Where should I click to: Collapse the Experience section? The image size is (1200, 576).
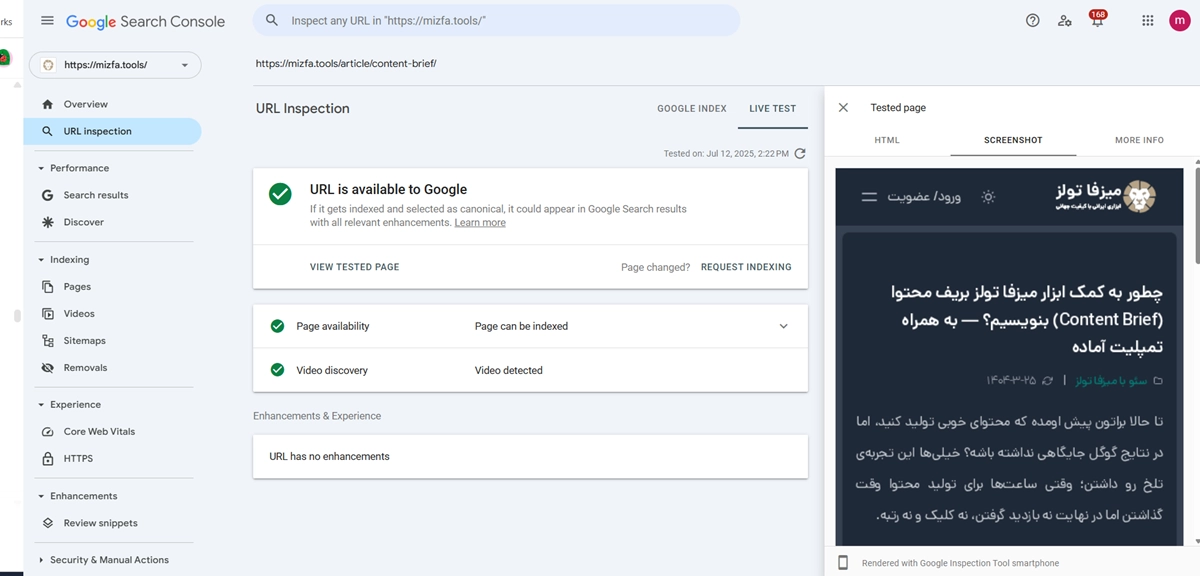[41, 405]
